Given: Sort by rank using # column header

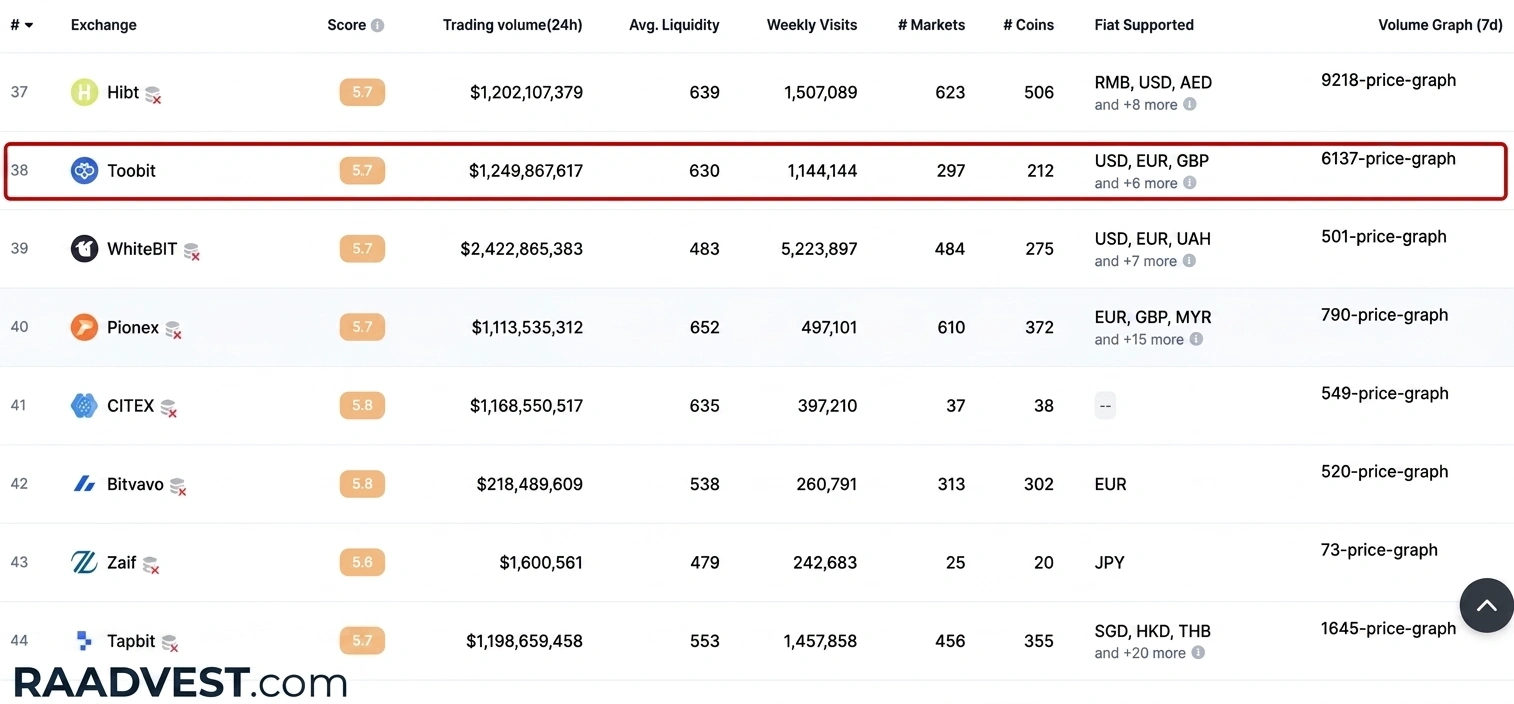Looking at the screenshot, I should click(21, 25).
